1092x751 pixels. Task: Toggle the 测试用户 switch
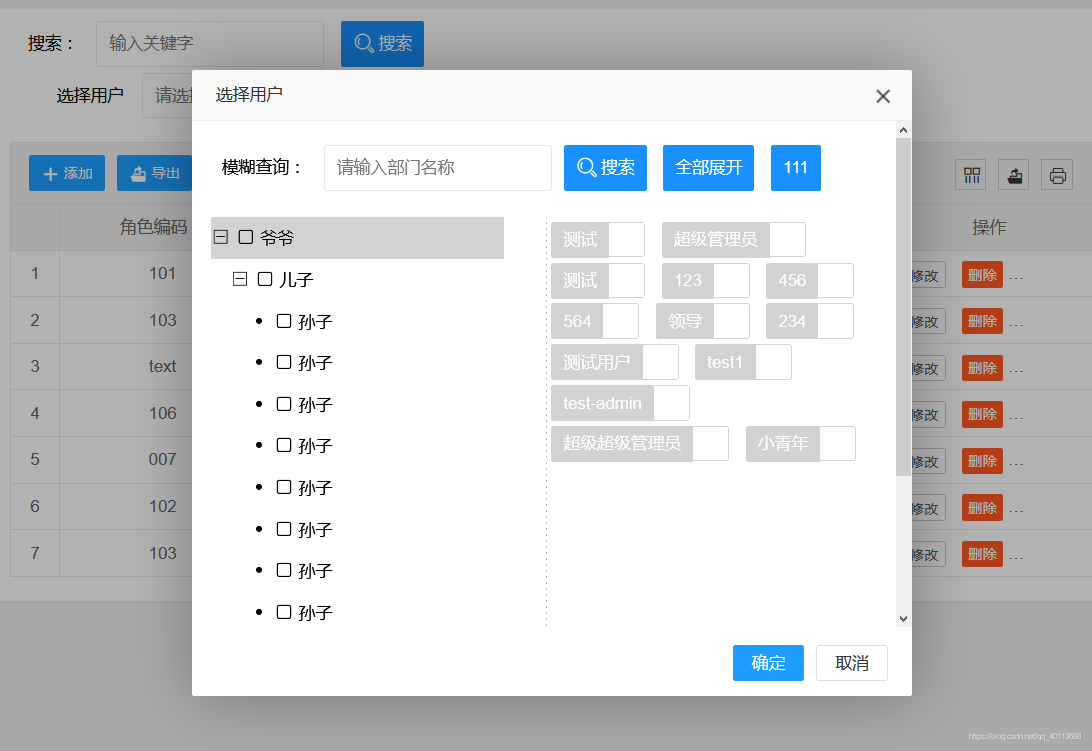point(615,362)
